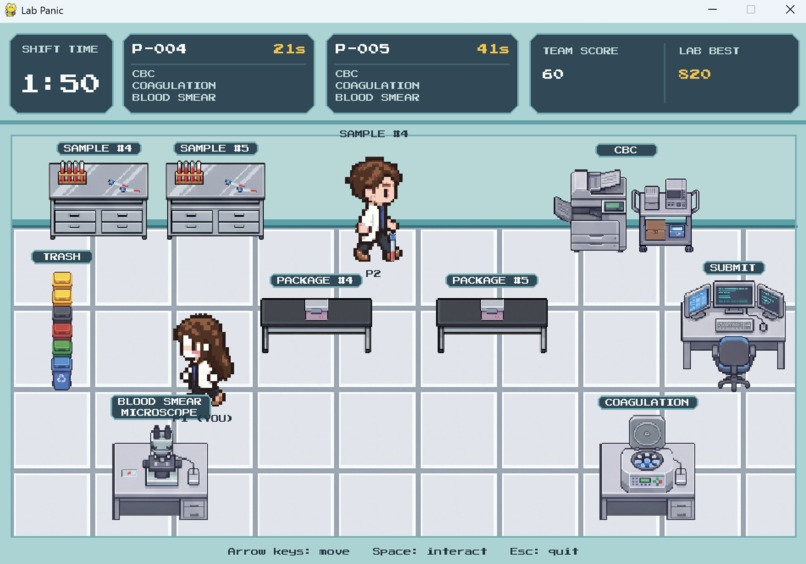
Task: Click the PACKAGE #4 label
Action: [x=315, y=281]
